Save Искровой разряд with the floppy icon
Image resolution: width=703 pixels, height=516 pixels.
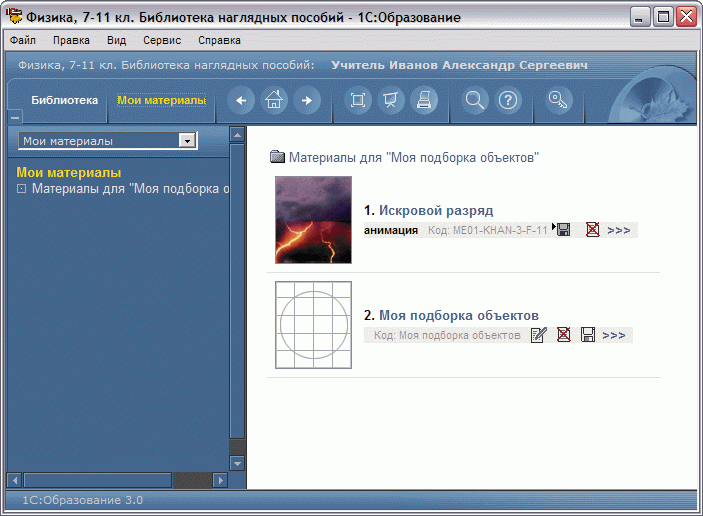pyautogui.click(x=563, y=230)
